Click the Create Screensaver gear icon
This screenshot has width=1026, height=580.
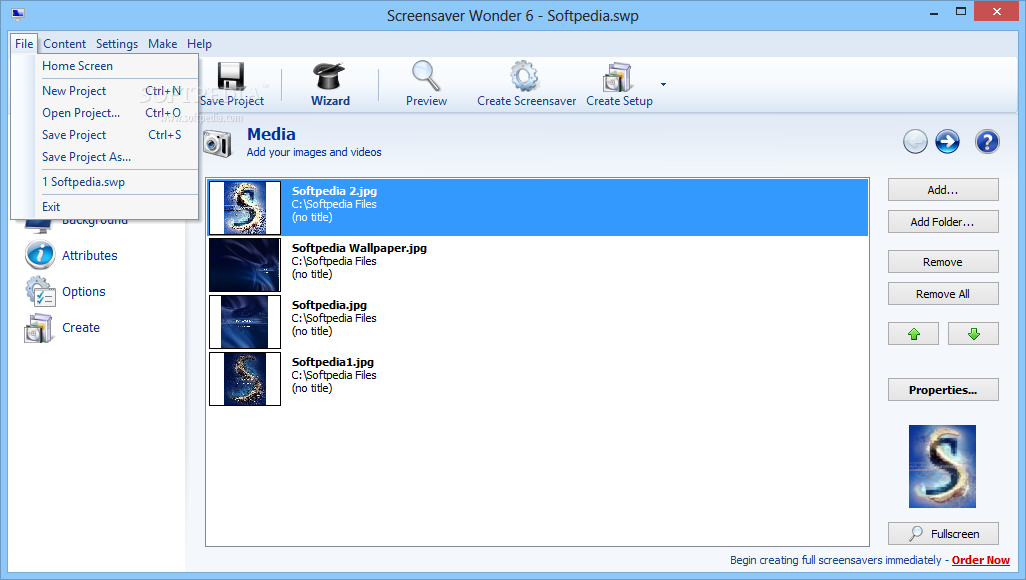pyautogui.click(x=525, y=76)
